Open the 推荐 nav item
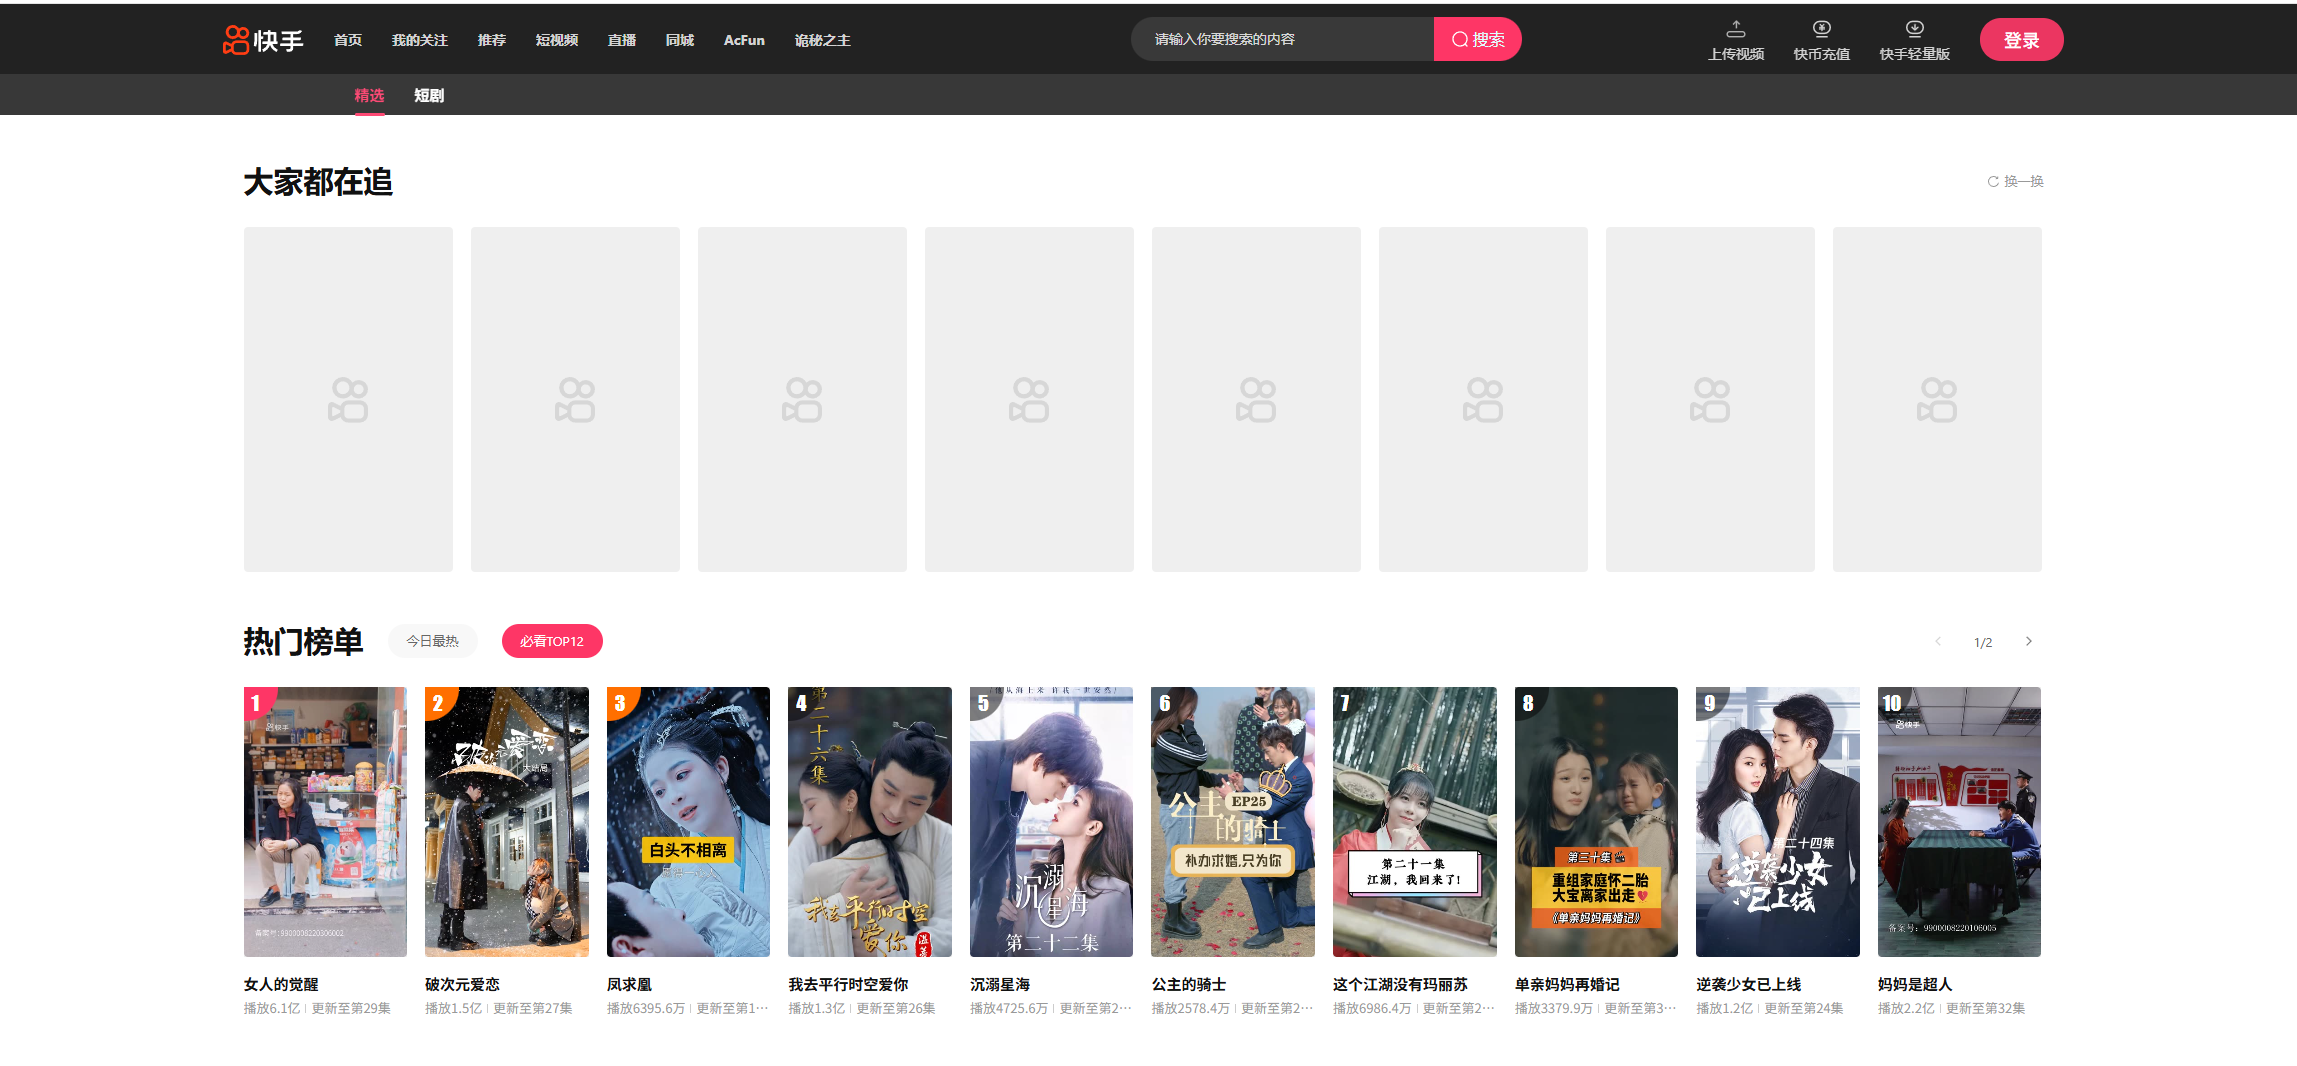The height and width of the screenshot is (1066, 2297). pyautogui.click(x=492, y=40)
